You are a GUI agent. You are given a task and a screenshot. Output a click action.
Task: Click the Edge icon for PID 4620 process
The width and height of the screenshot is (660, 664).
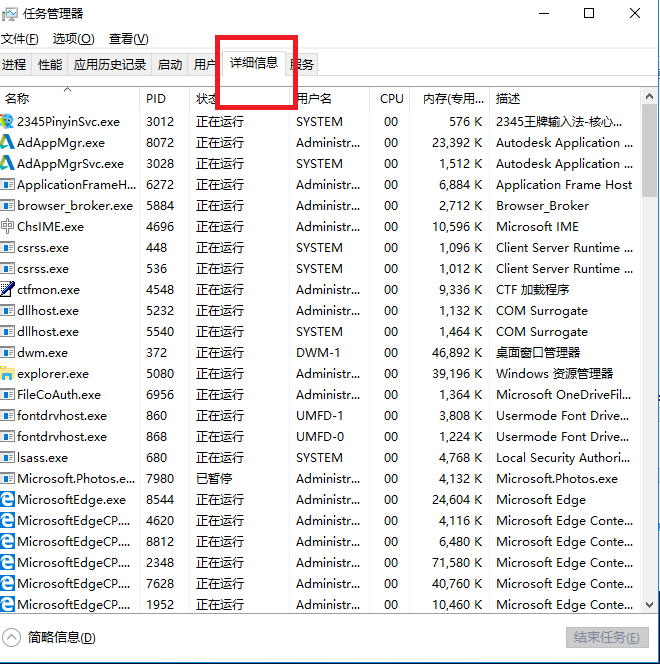pos(7,520)
